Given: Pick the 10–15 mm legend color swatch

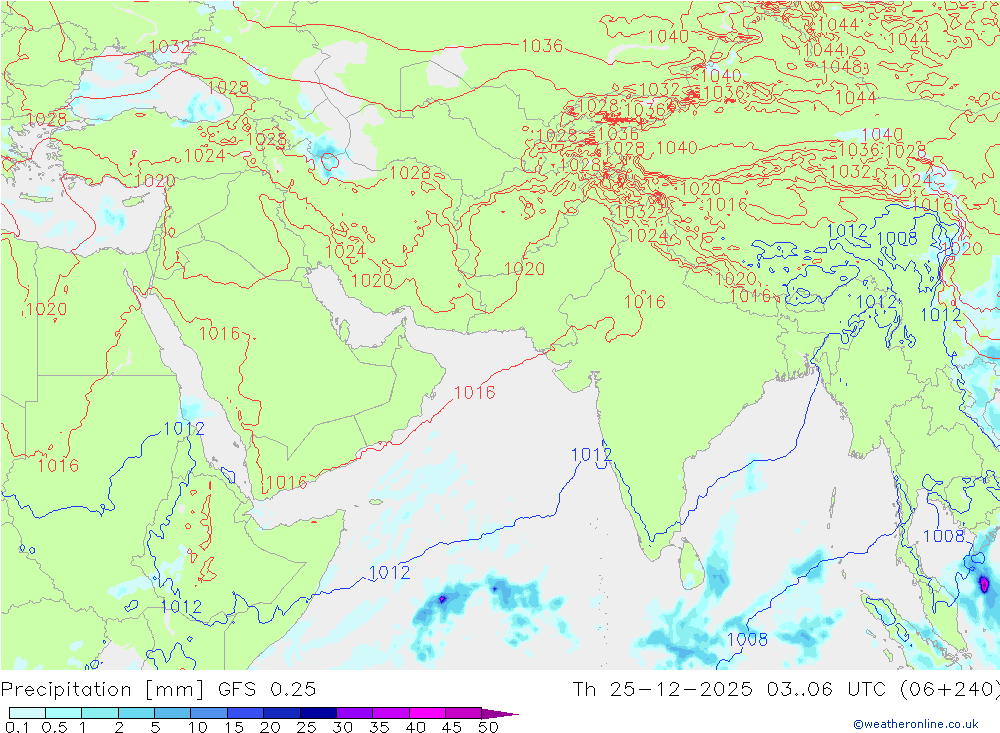Looking at the screenshot, I should (209, 713).
